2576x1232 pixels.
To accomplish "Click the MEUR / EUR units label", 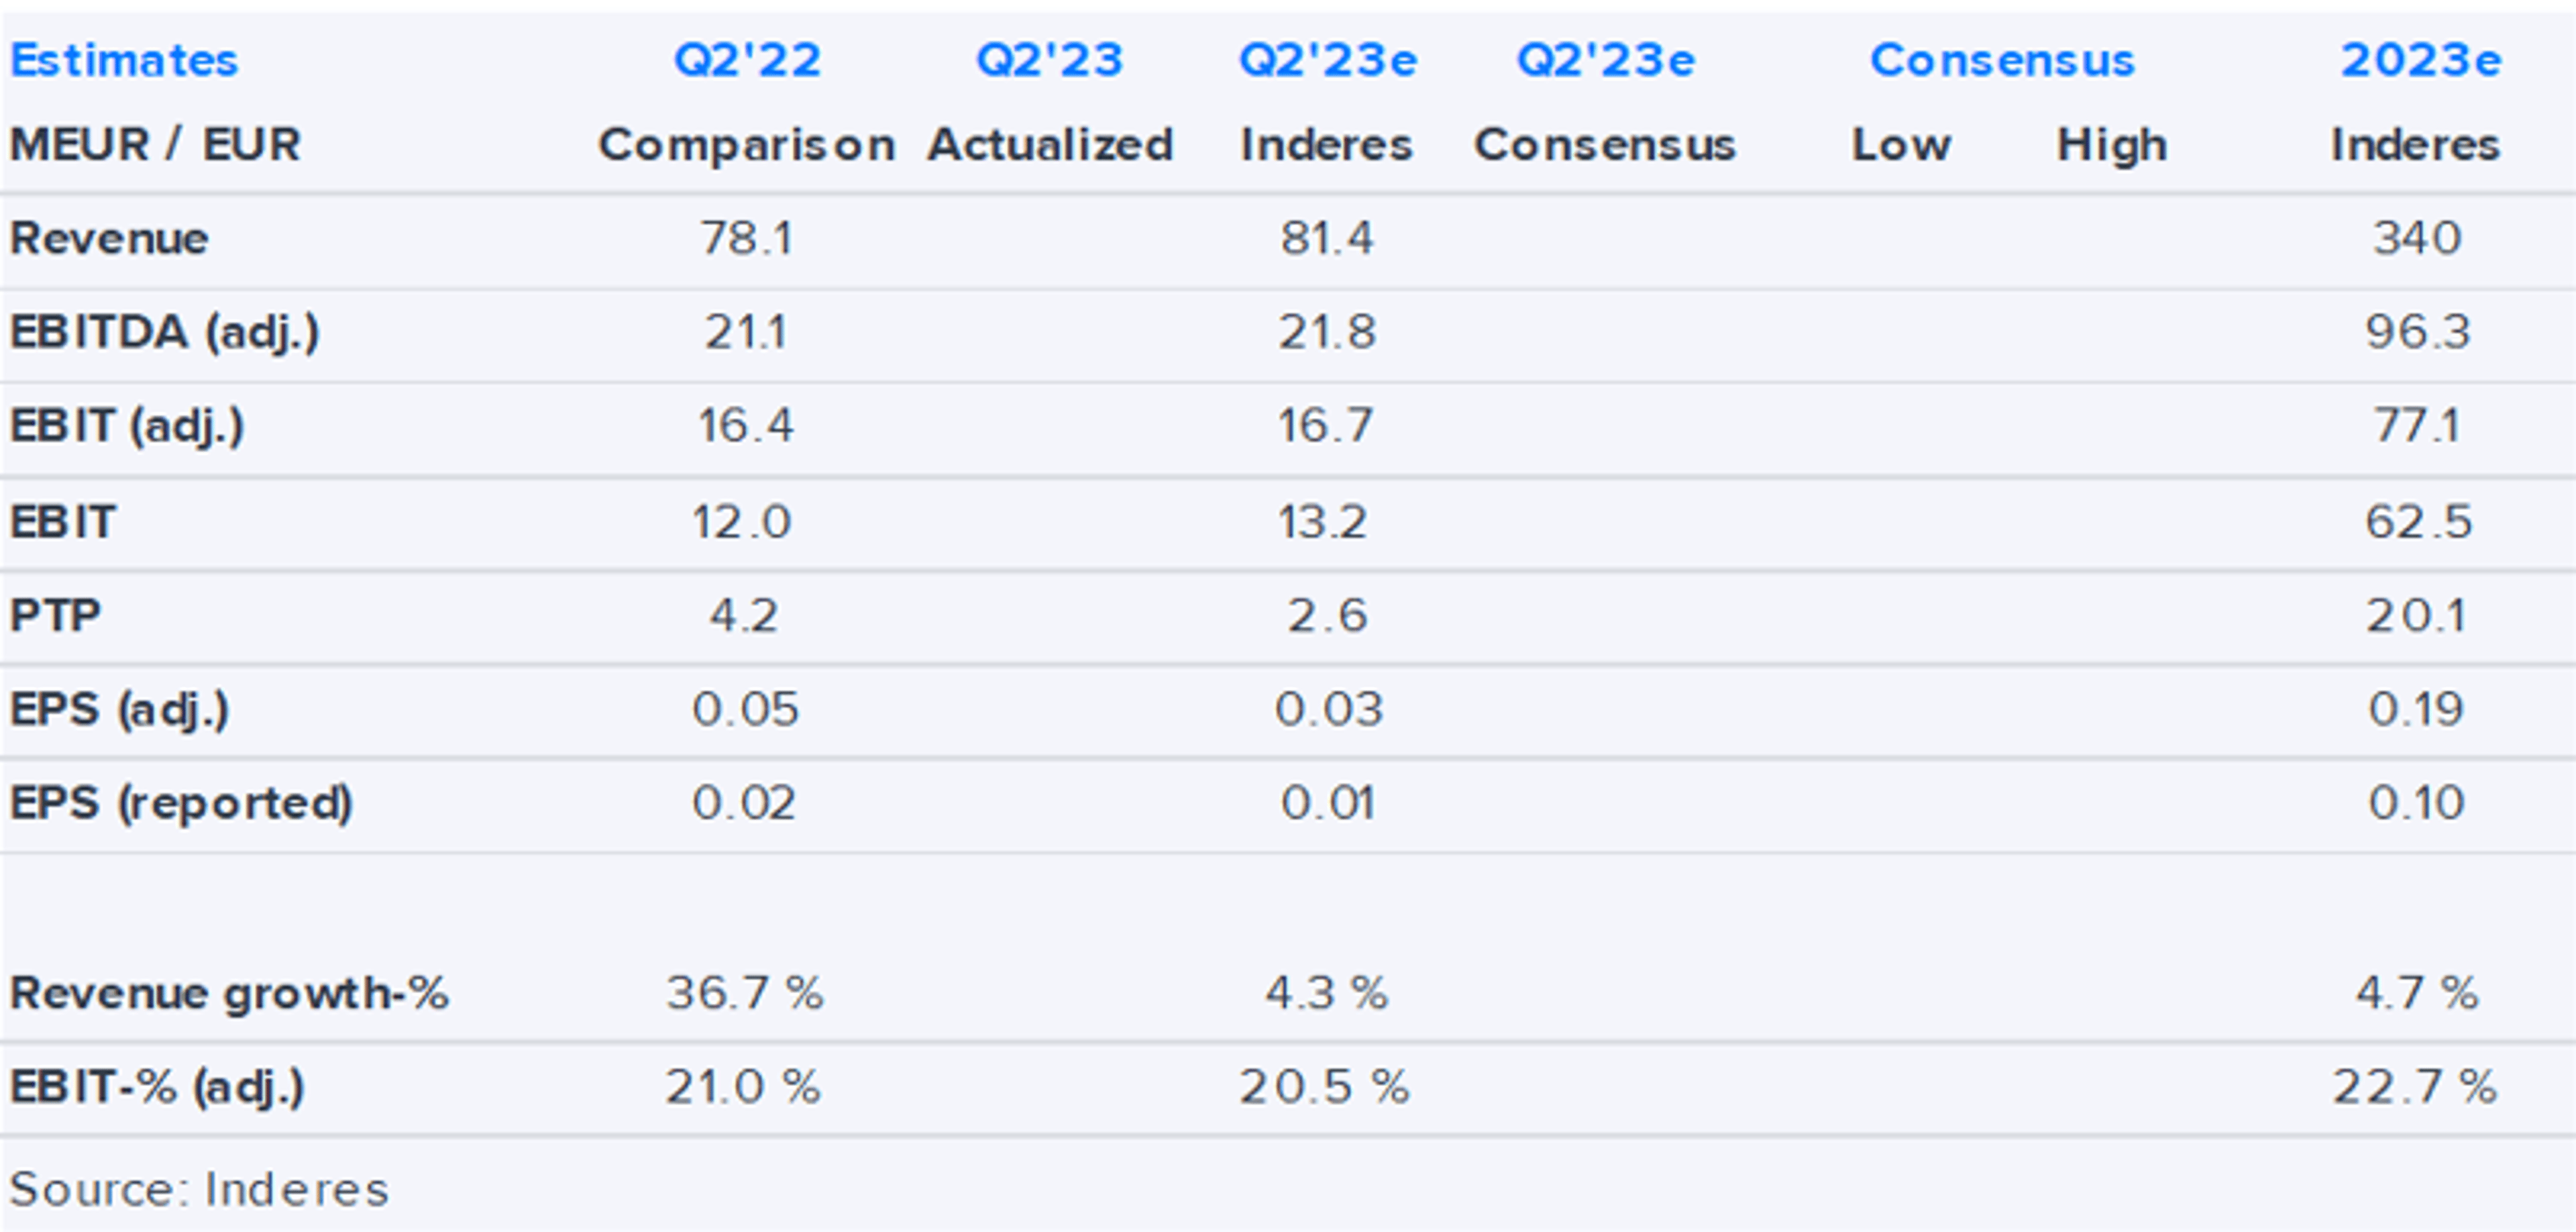I will click(155, 145).
